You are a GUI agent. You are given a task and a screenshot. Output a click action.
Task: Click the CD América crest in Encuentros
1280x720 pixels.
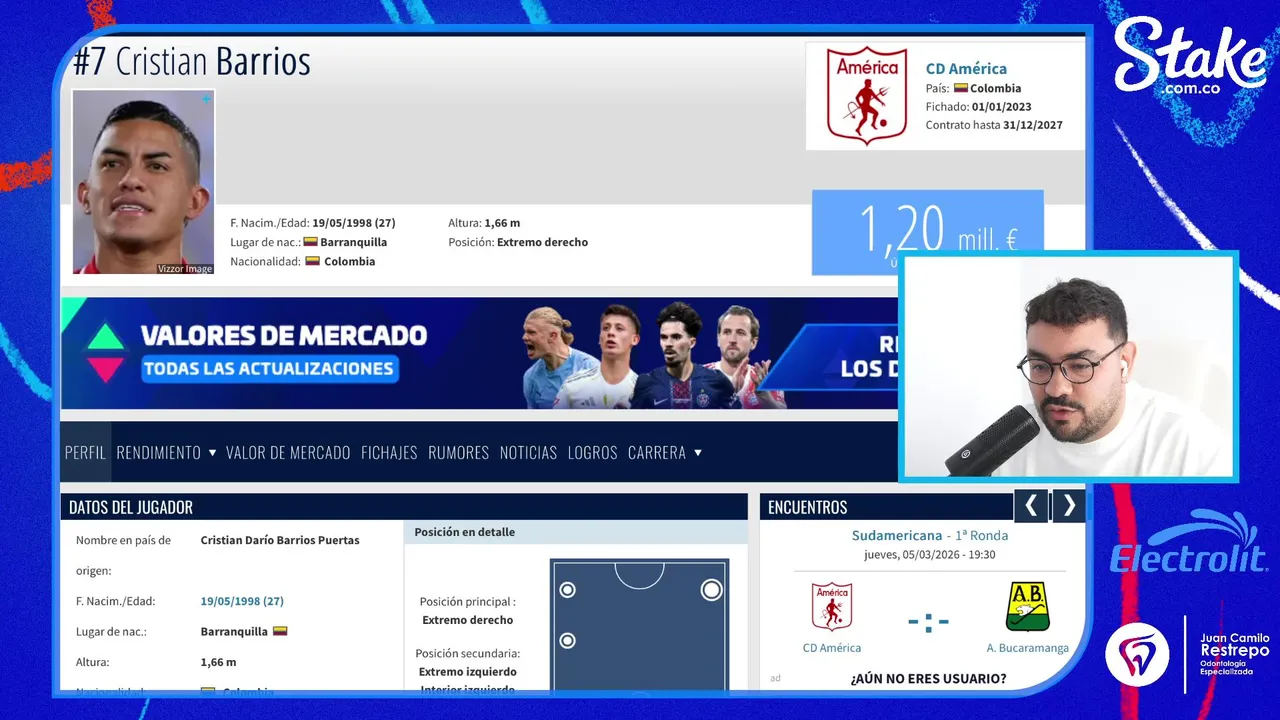[x=832, y=606]
